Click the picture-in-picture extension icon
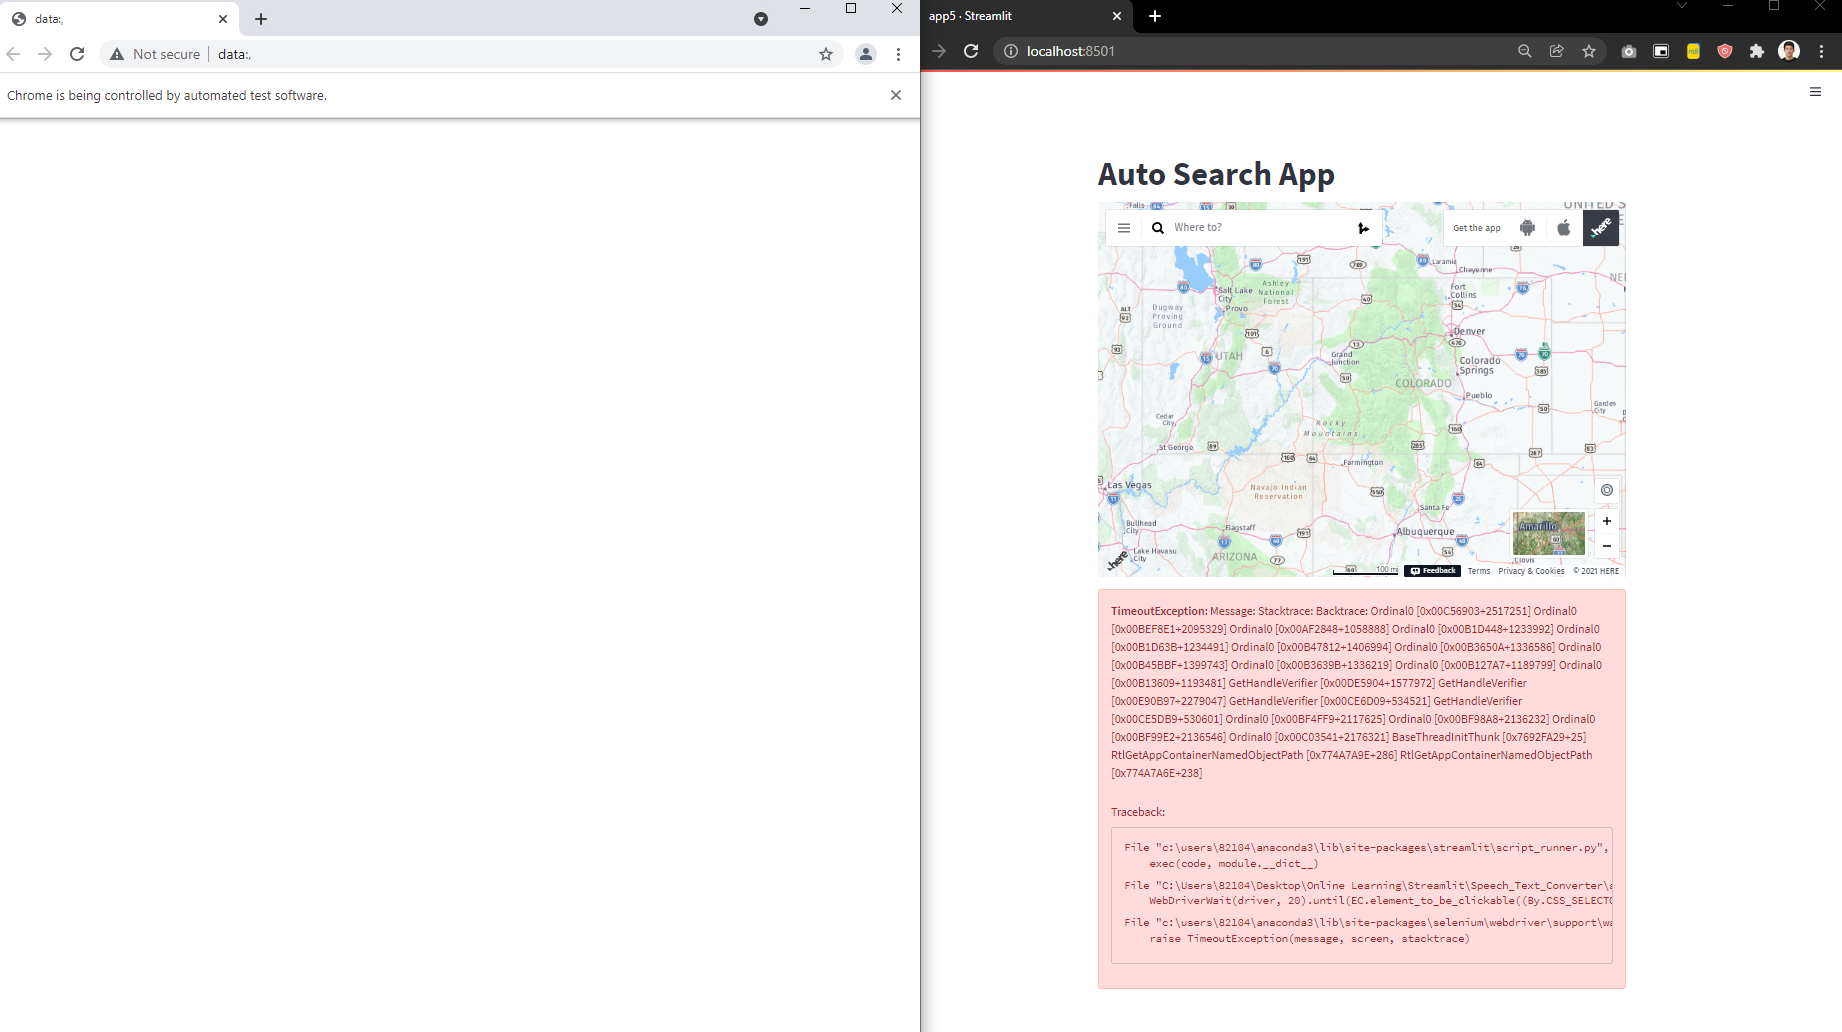 (1661, 51)
